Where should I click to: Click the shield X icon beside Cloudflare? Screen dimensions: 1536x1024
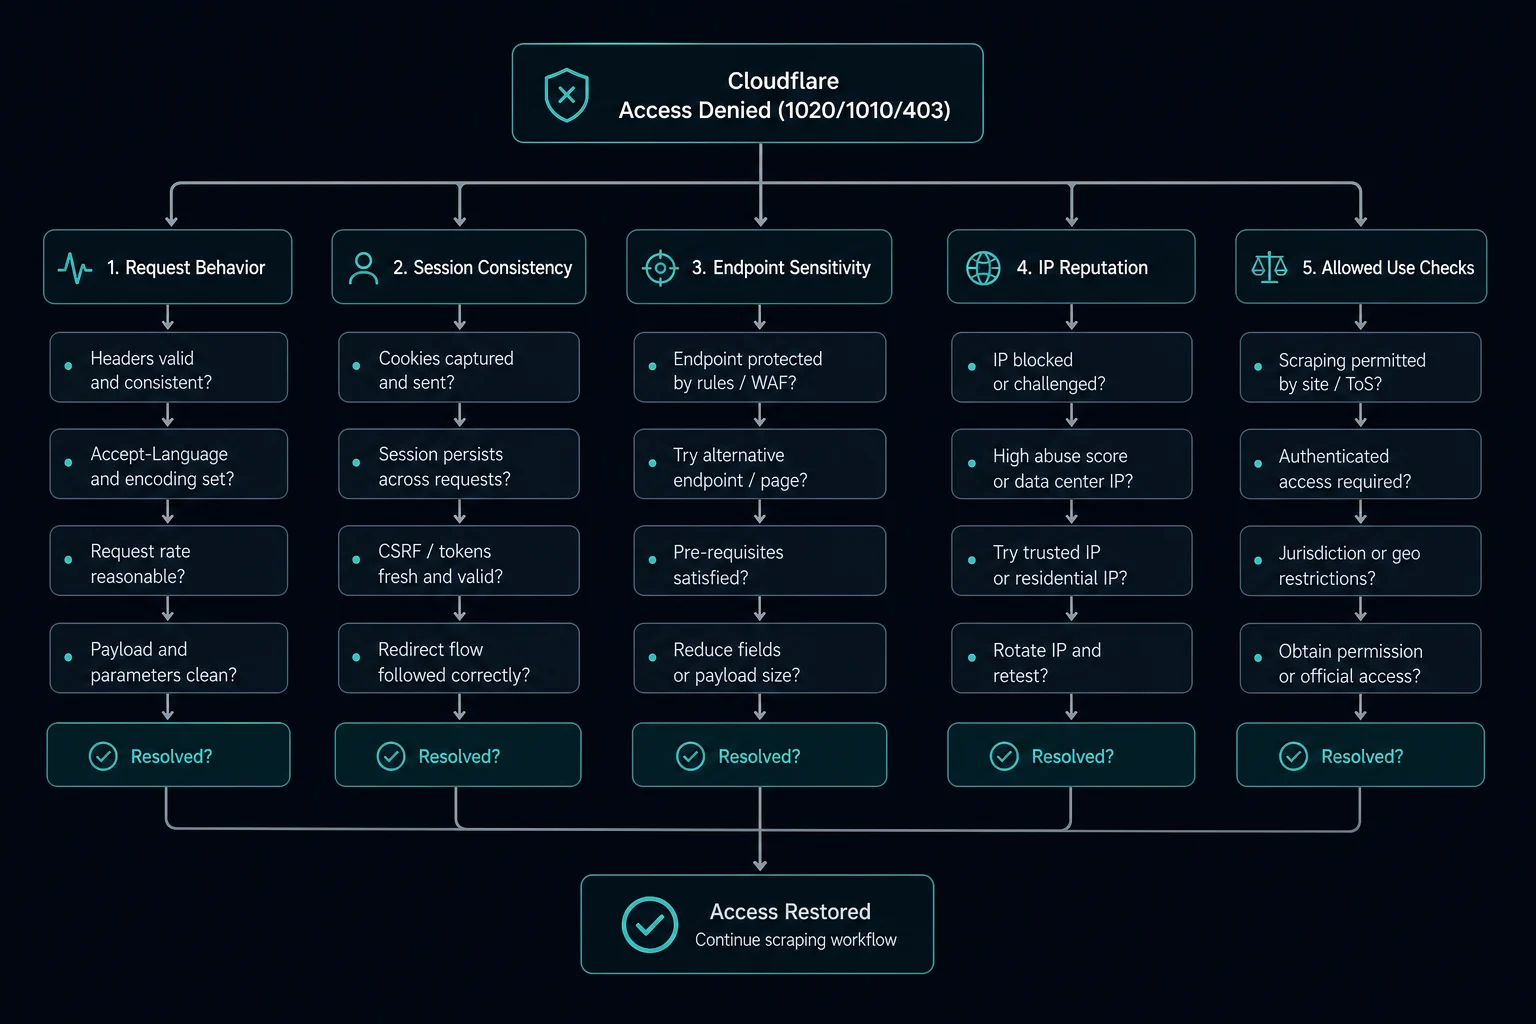coord(566,95)
